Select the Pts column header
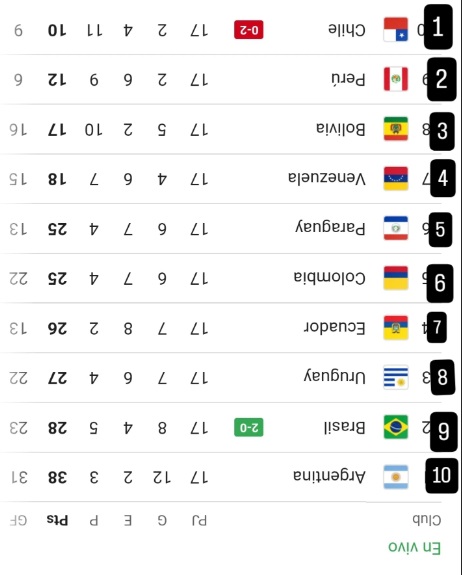 click(58, 520)
